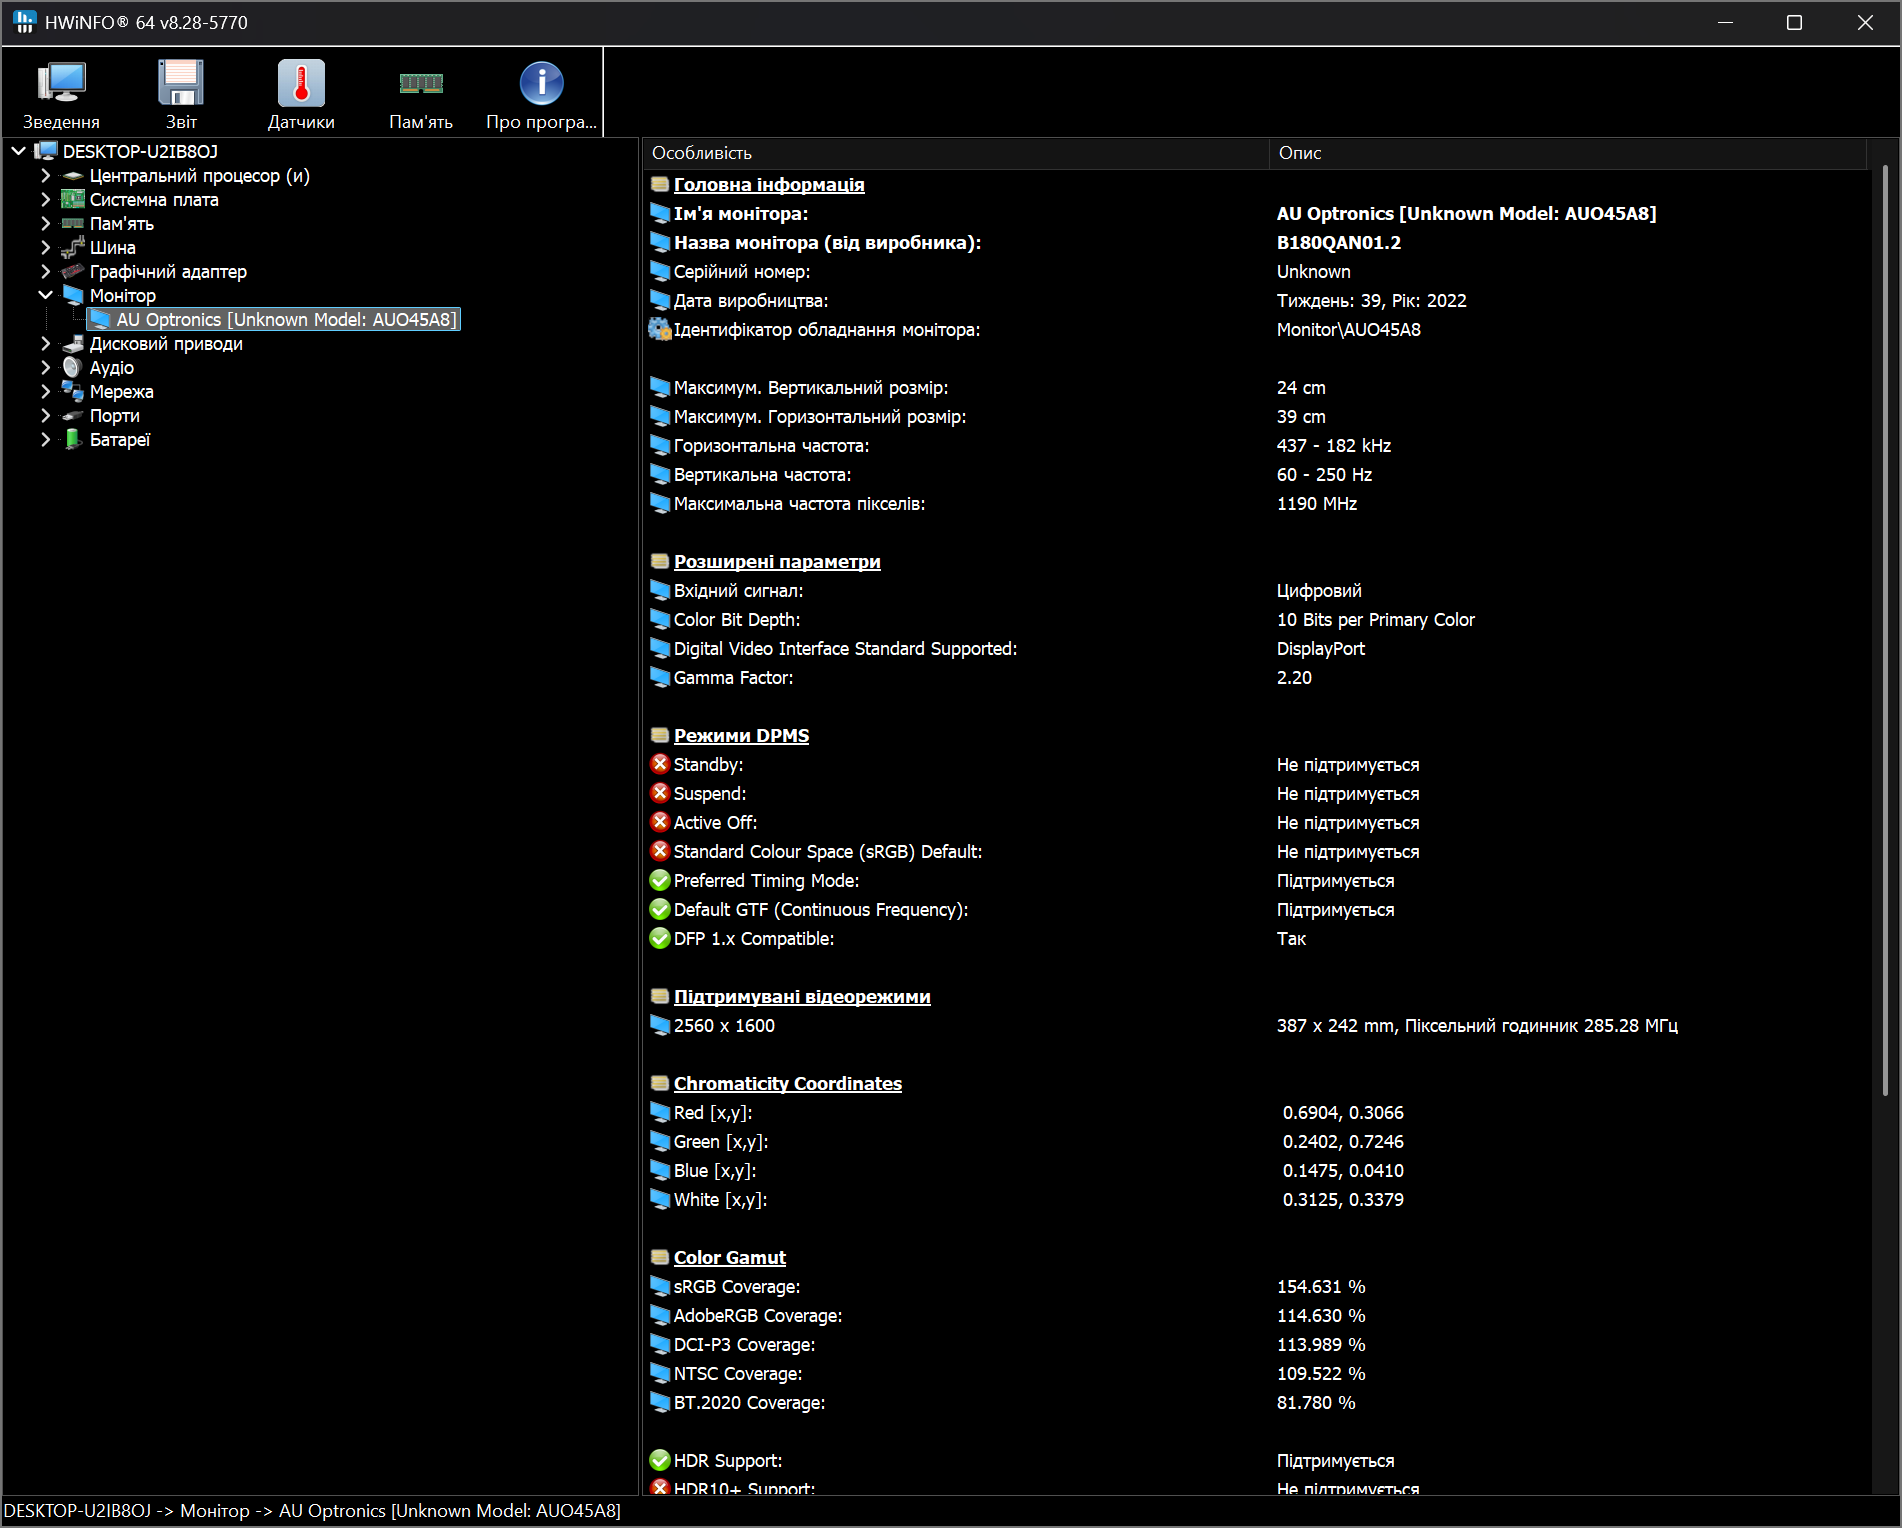Expand the Аудіо tree node
The height and width of the screenshot is (1528, 1902).
(x=45, y=368)
